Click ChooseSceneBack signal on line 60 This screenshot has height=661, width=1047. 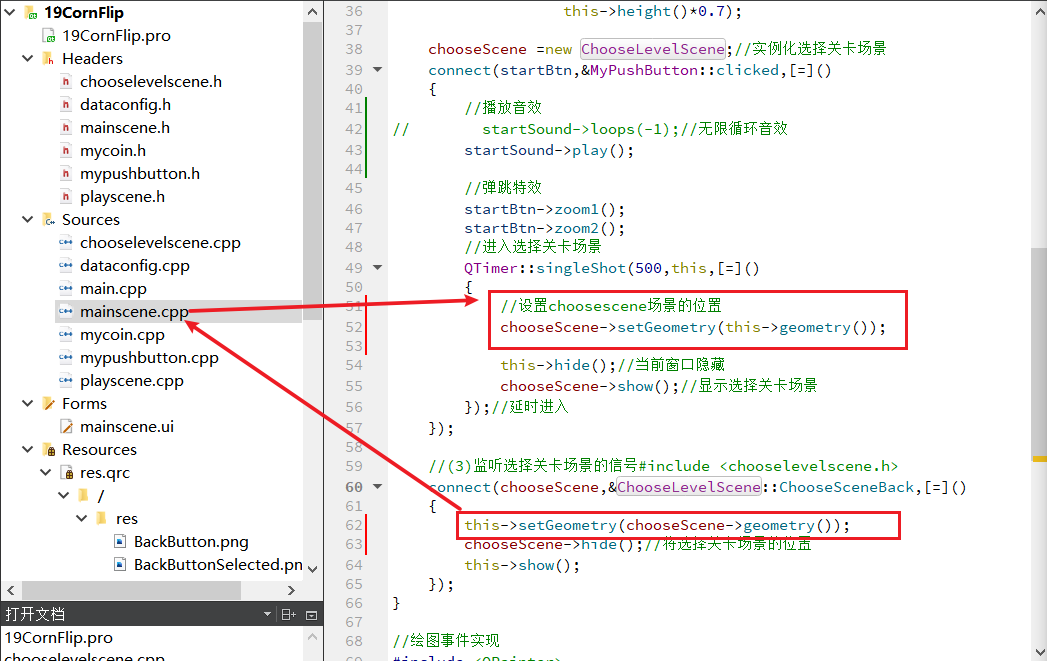tap(846, 487)
